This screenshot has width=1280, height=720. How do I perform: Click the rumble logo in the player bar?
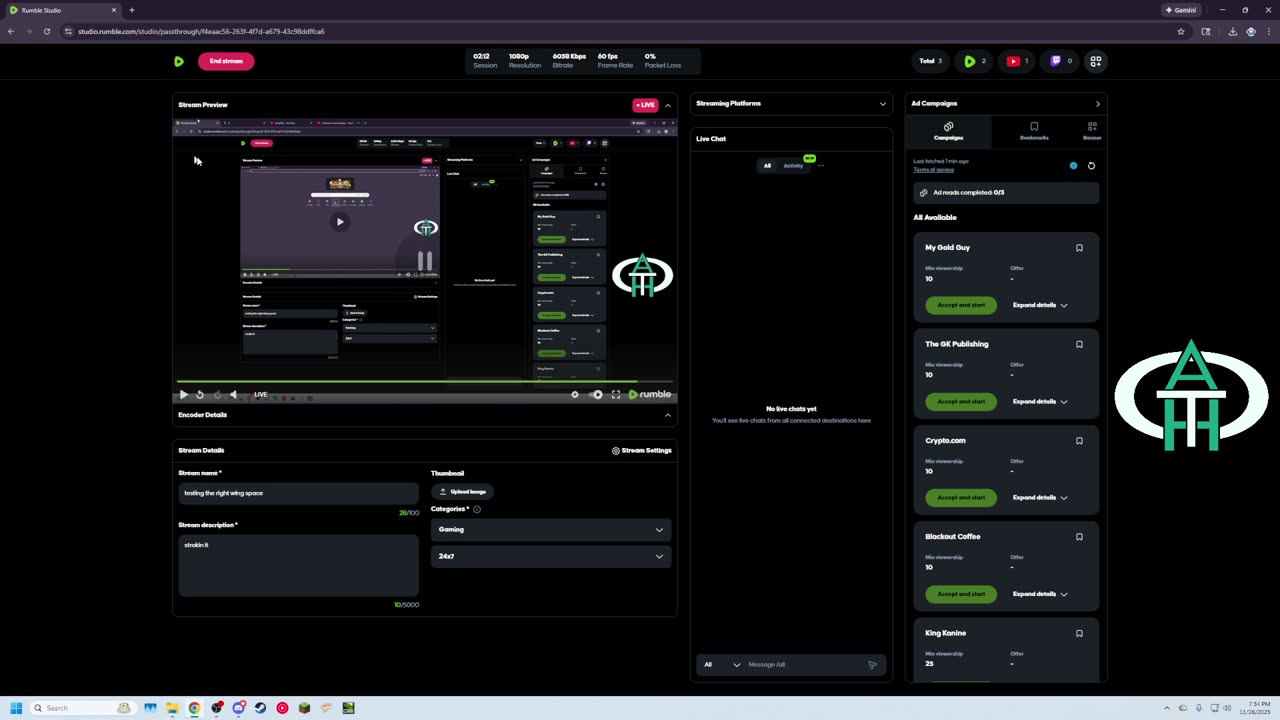pos(649,395)
